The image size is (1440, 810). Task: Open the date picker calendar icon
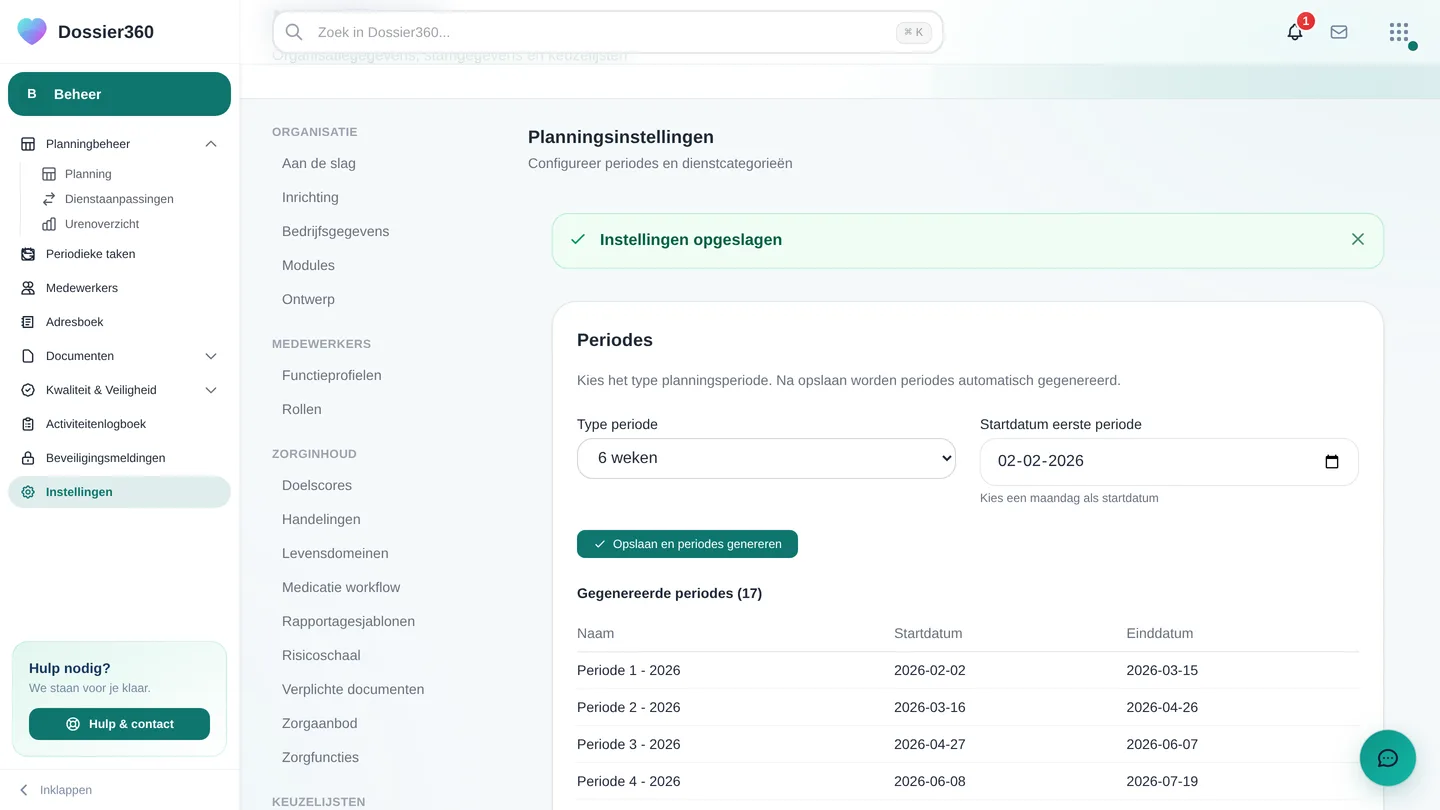pos(1332,462)
